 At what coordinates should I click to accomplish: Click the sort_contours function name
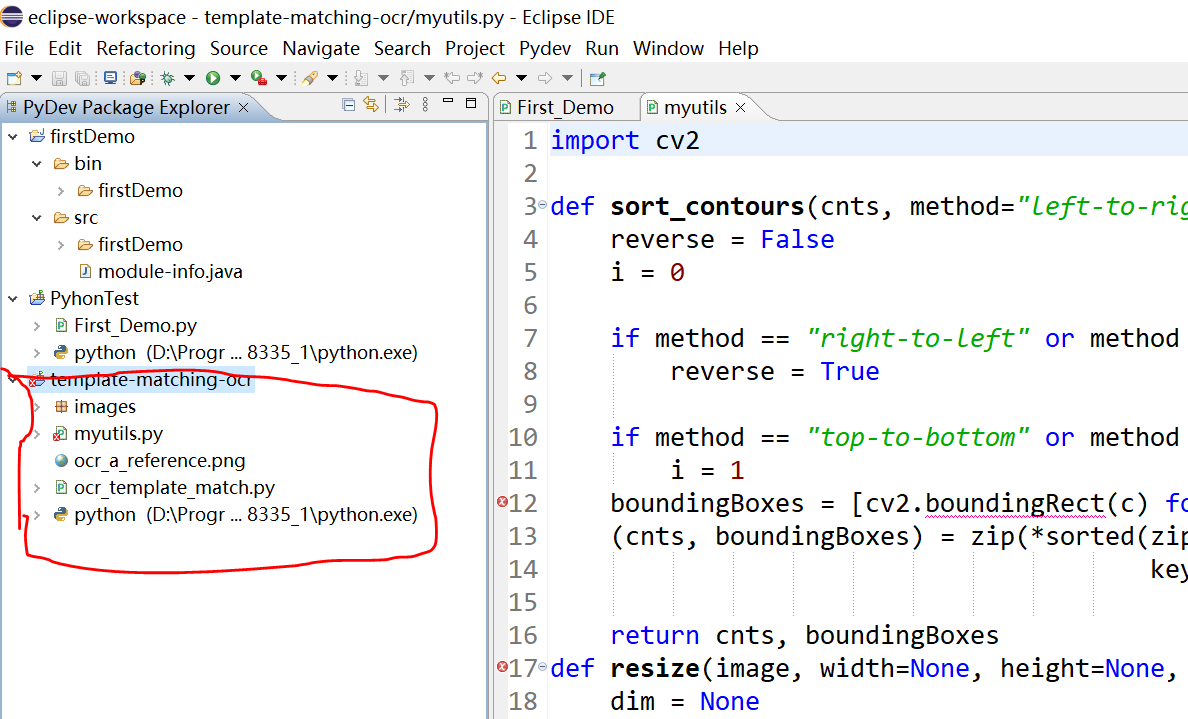pos(707,206)
